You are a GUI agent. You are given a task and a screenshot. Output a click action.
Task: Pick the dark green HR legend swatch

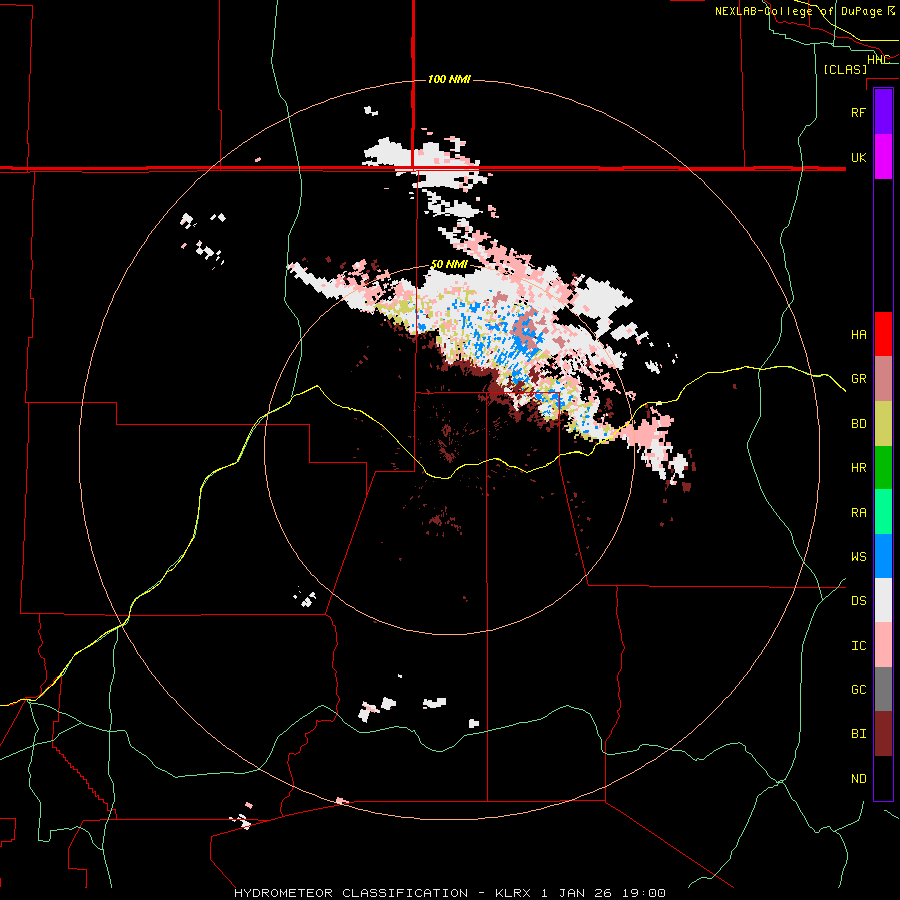point(883,468)
